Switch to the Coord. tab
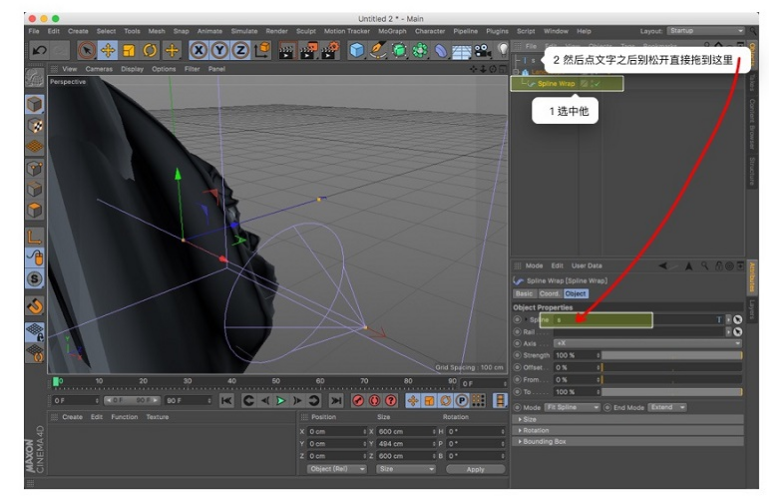Viewport: 769px width, 503px height. pyautogui.click(x=550, y=294)
